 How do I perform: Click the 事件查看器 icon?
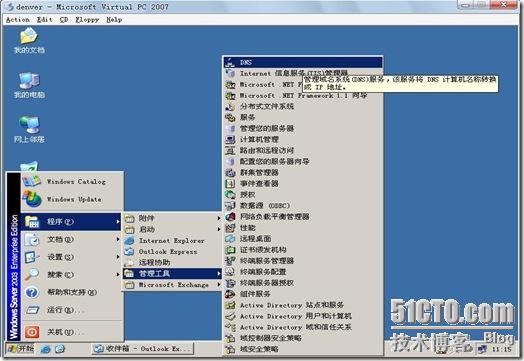point(230,184)
